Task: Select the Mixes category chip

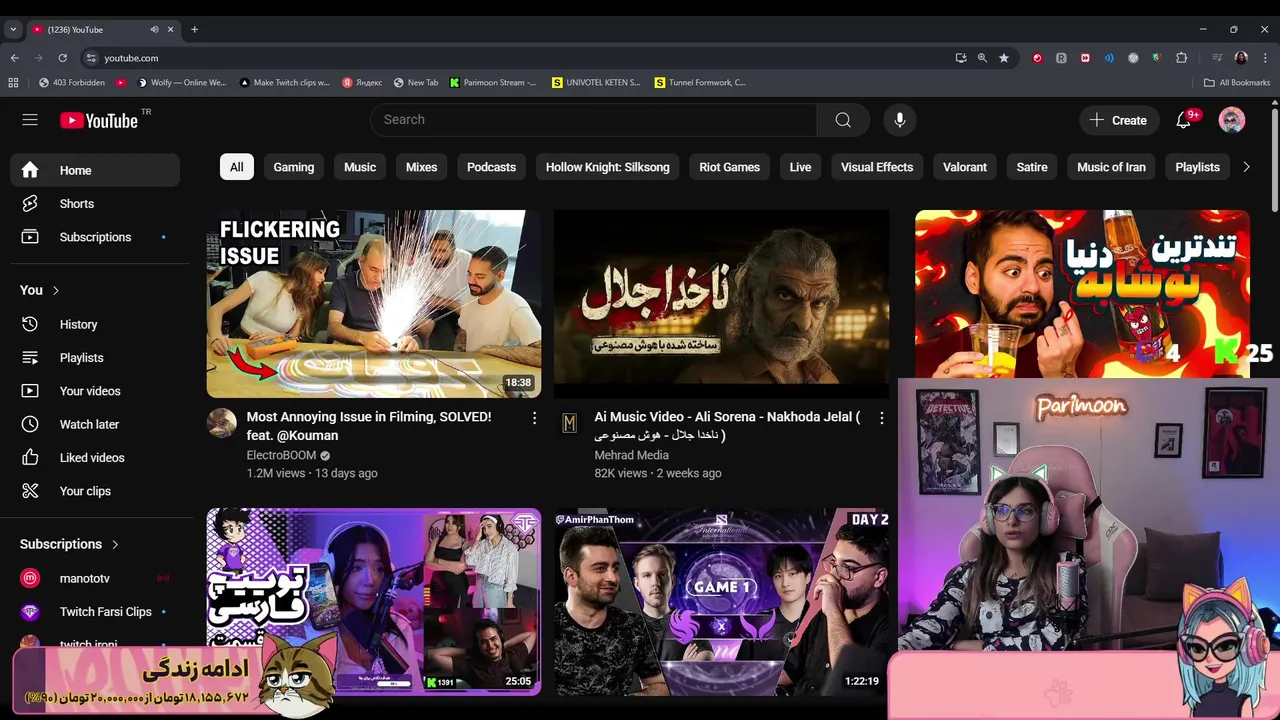Action: pyautogui.click(x=421, y=167)
